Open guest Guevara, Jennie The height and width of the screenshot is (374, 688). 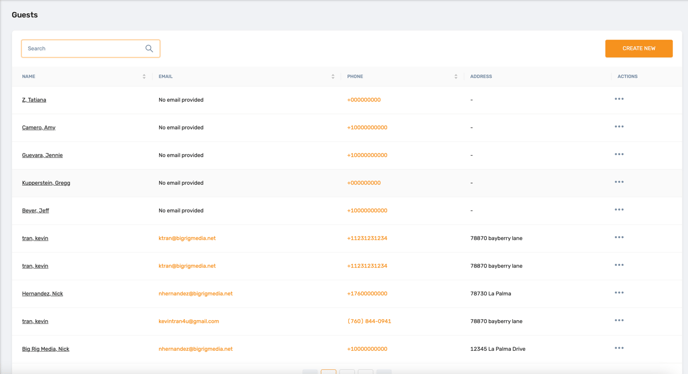(42, 155)
